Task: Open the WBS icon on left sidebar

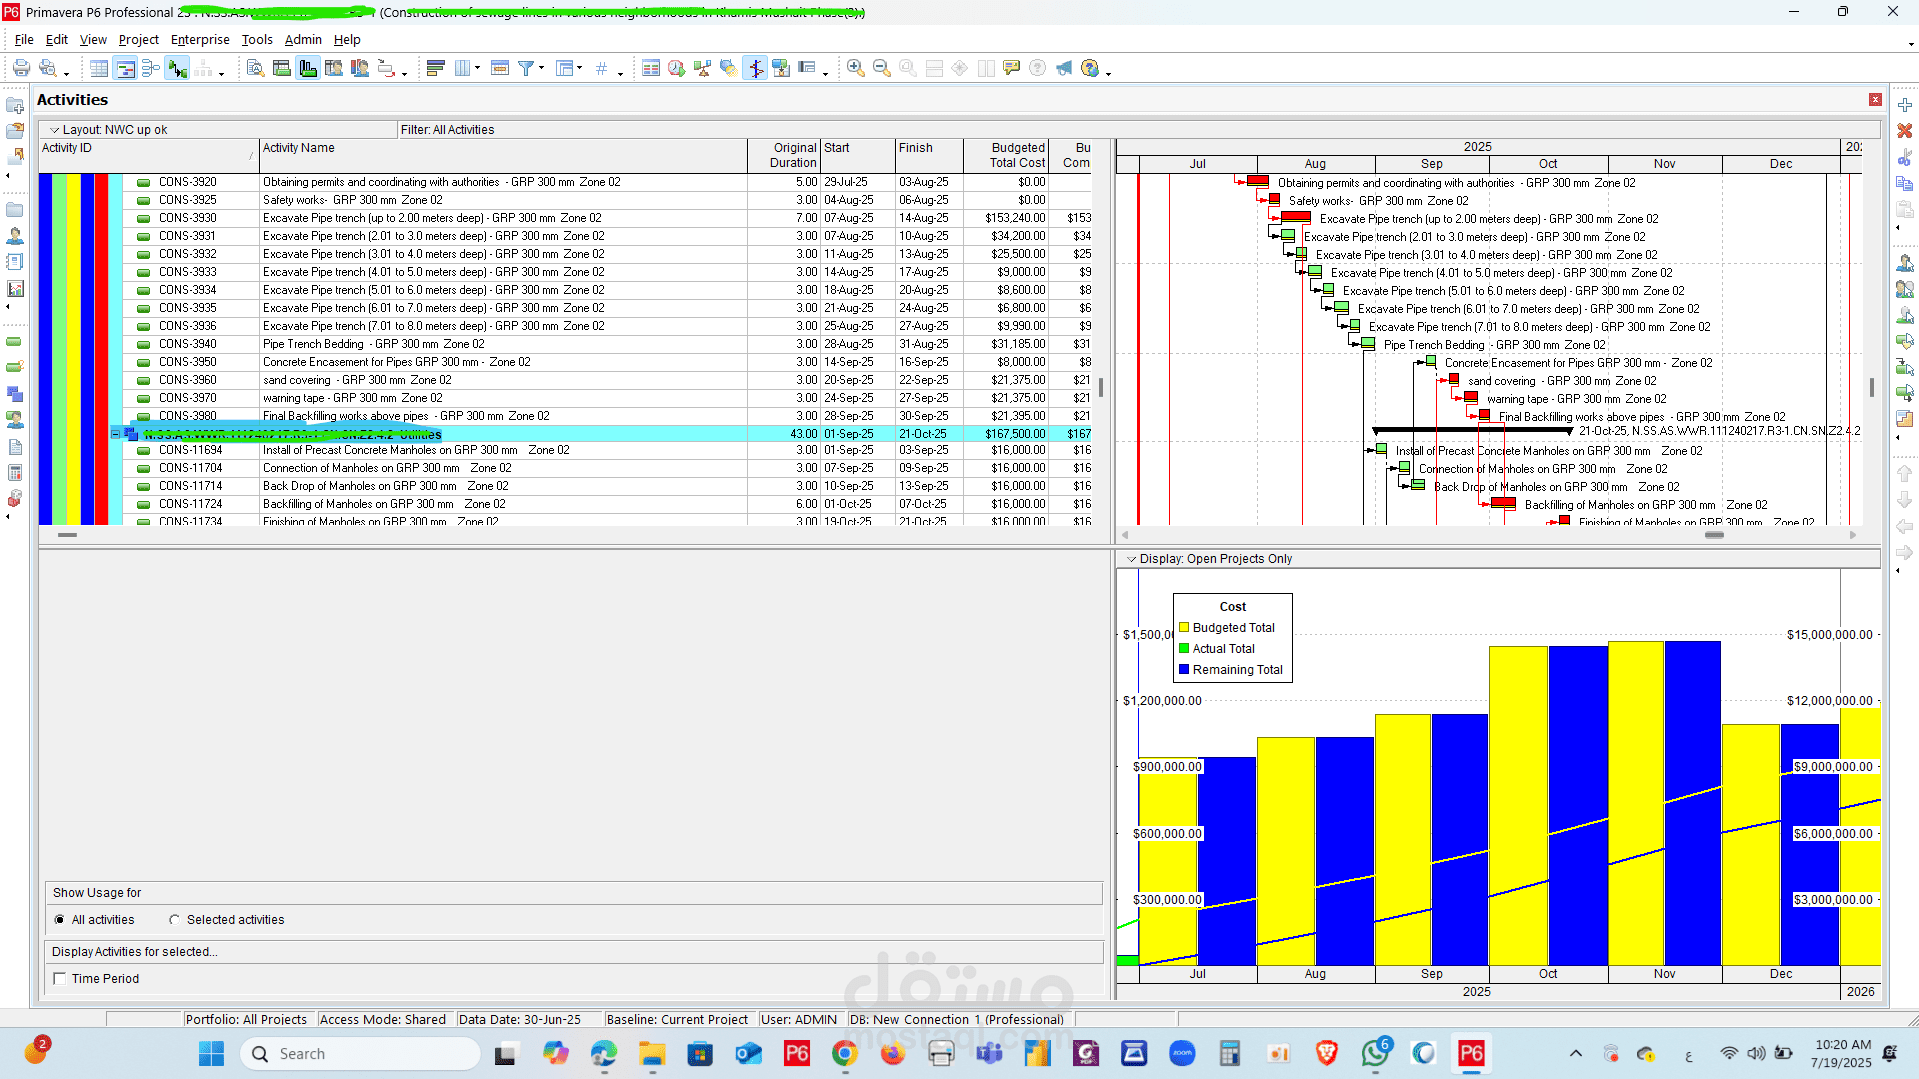Action: tap(15, 394)
